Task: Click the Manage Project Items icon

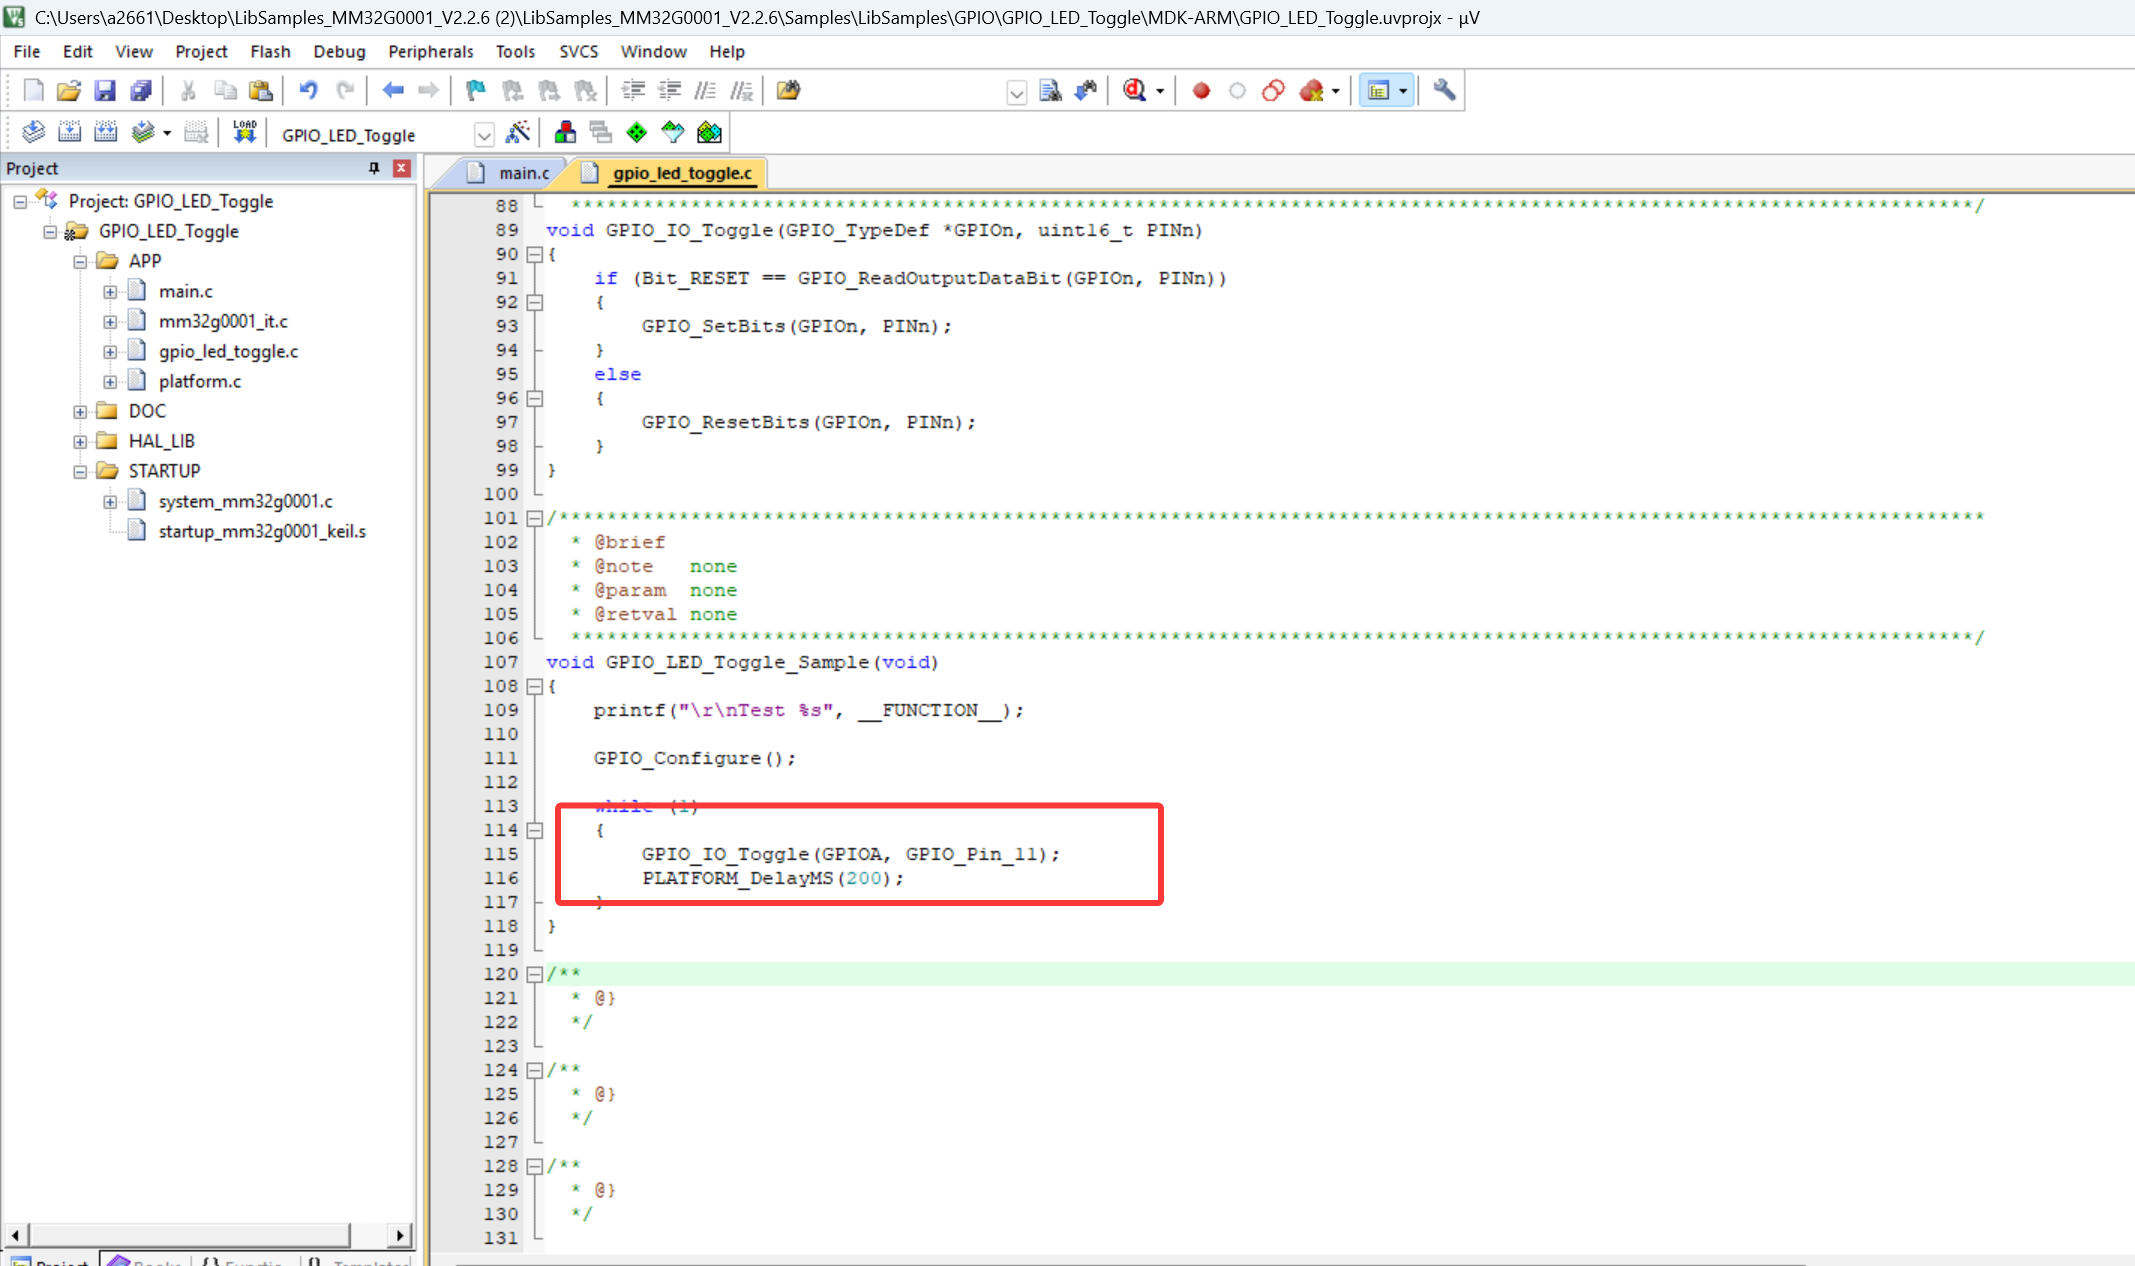Action: (565, 132)
